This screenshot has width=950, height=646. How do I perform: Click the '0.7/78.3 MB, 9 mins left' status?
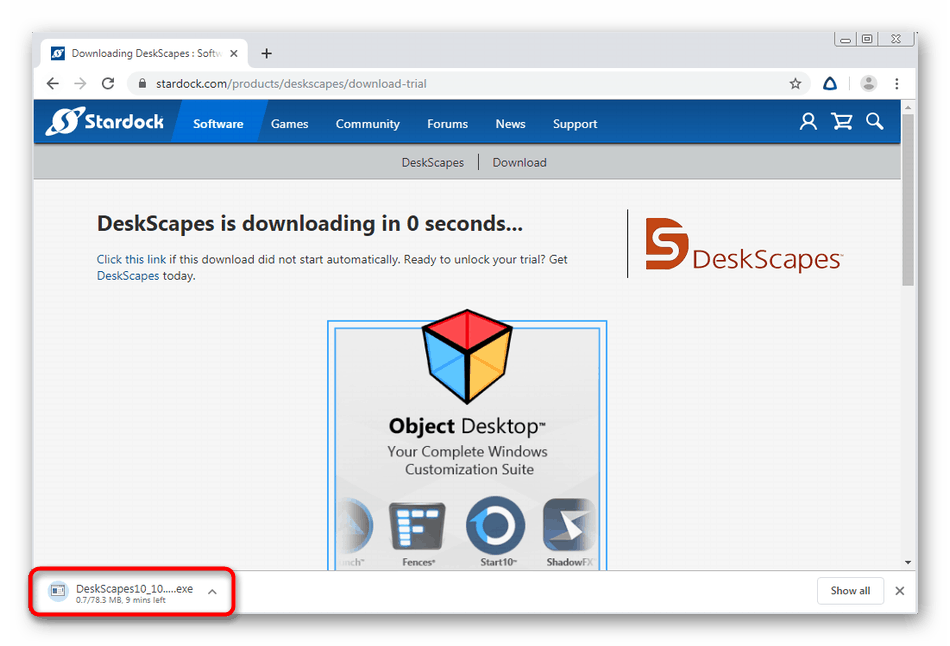[x=121, y=601]
